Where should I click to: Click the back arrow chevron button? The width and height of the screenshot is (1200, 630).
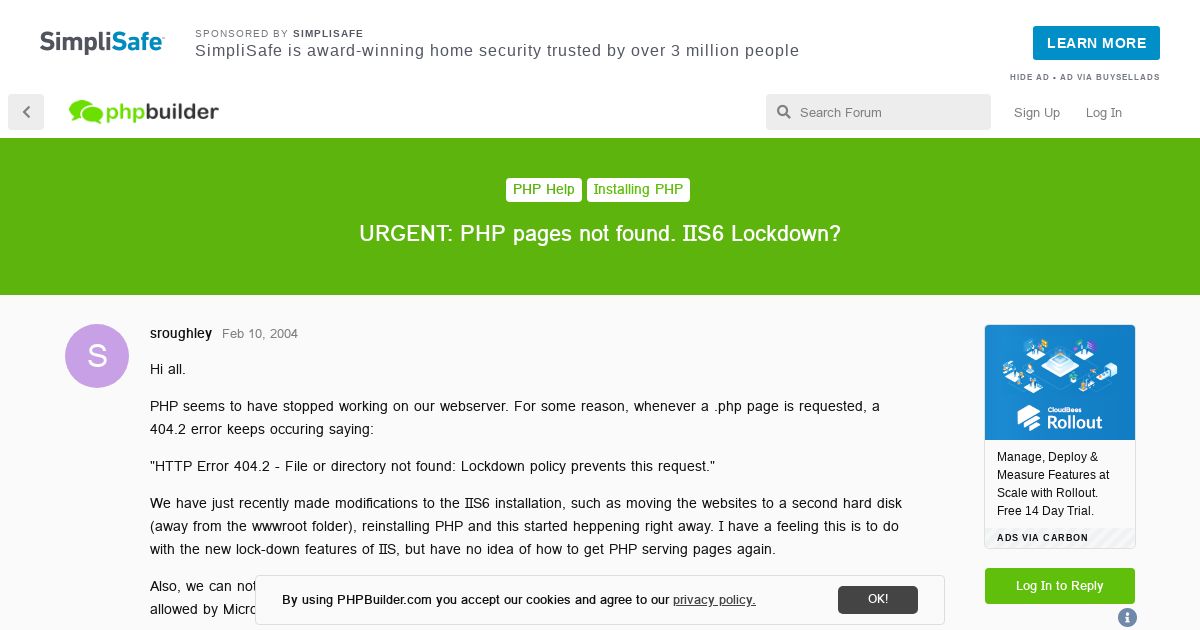click(26, 112)
